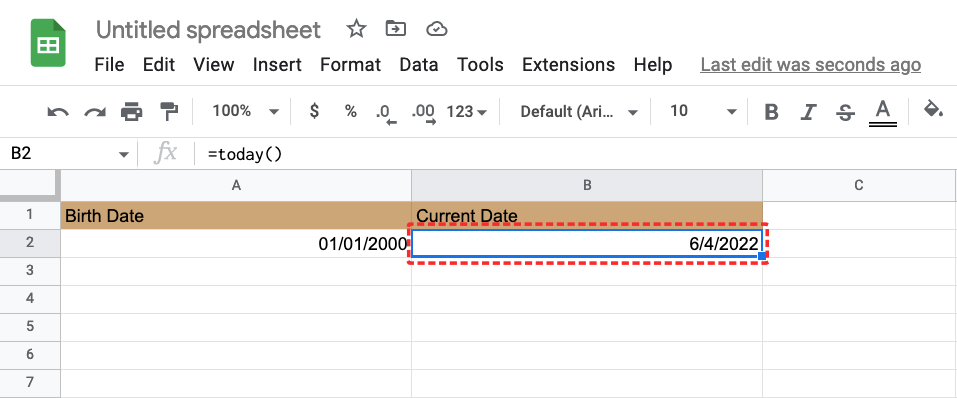The image size is (957, 398).
Task: Select the Paint format roller icon
Action: tap(169, 112)
